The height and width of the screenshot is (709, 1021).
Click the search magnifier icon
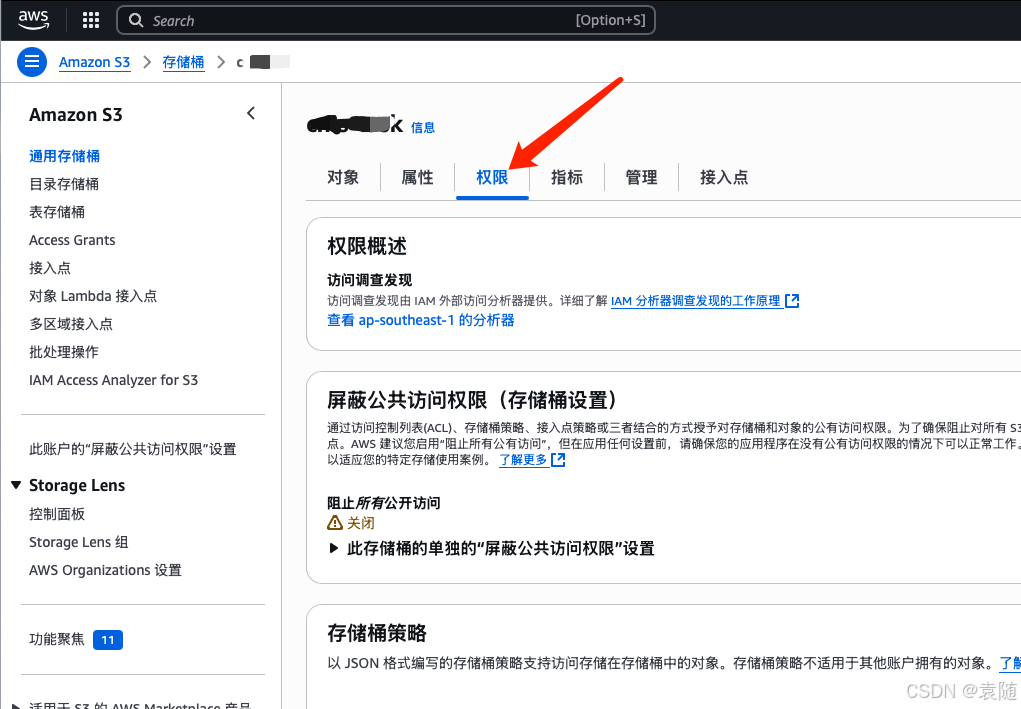click(135, 20)
